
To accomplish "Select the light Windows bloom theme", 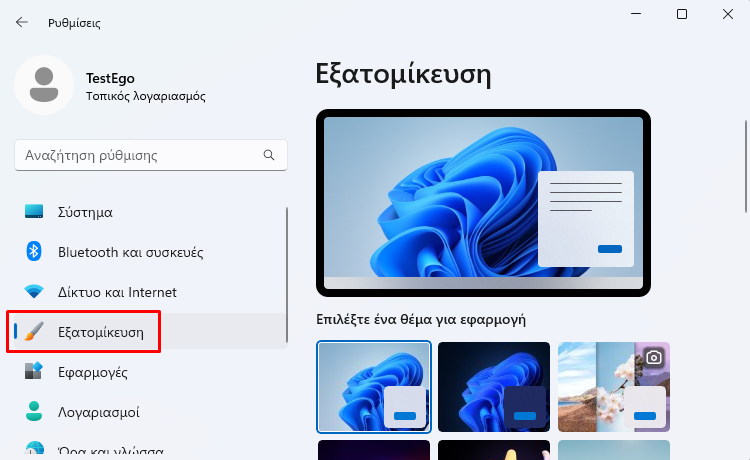I will pos(374,387).
